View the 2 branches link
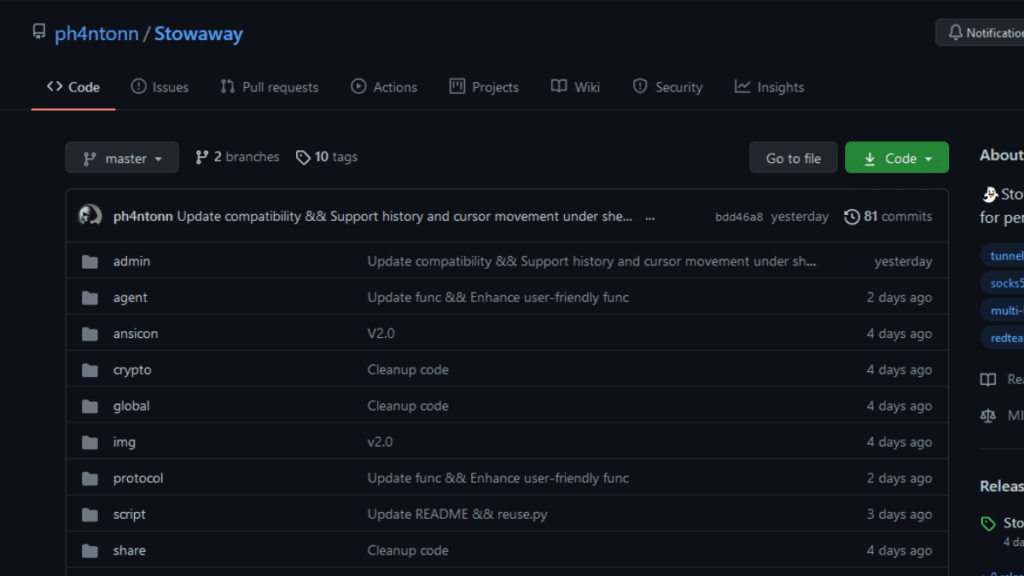 click(x=237, y=157)
